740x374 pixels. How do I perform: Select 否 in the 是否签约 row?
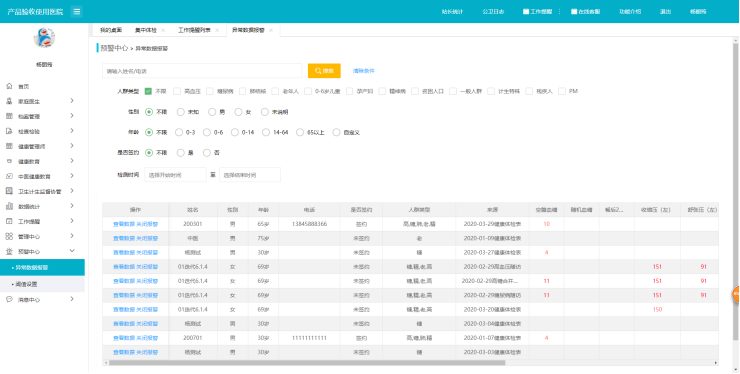(207, 153)
